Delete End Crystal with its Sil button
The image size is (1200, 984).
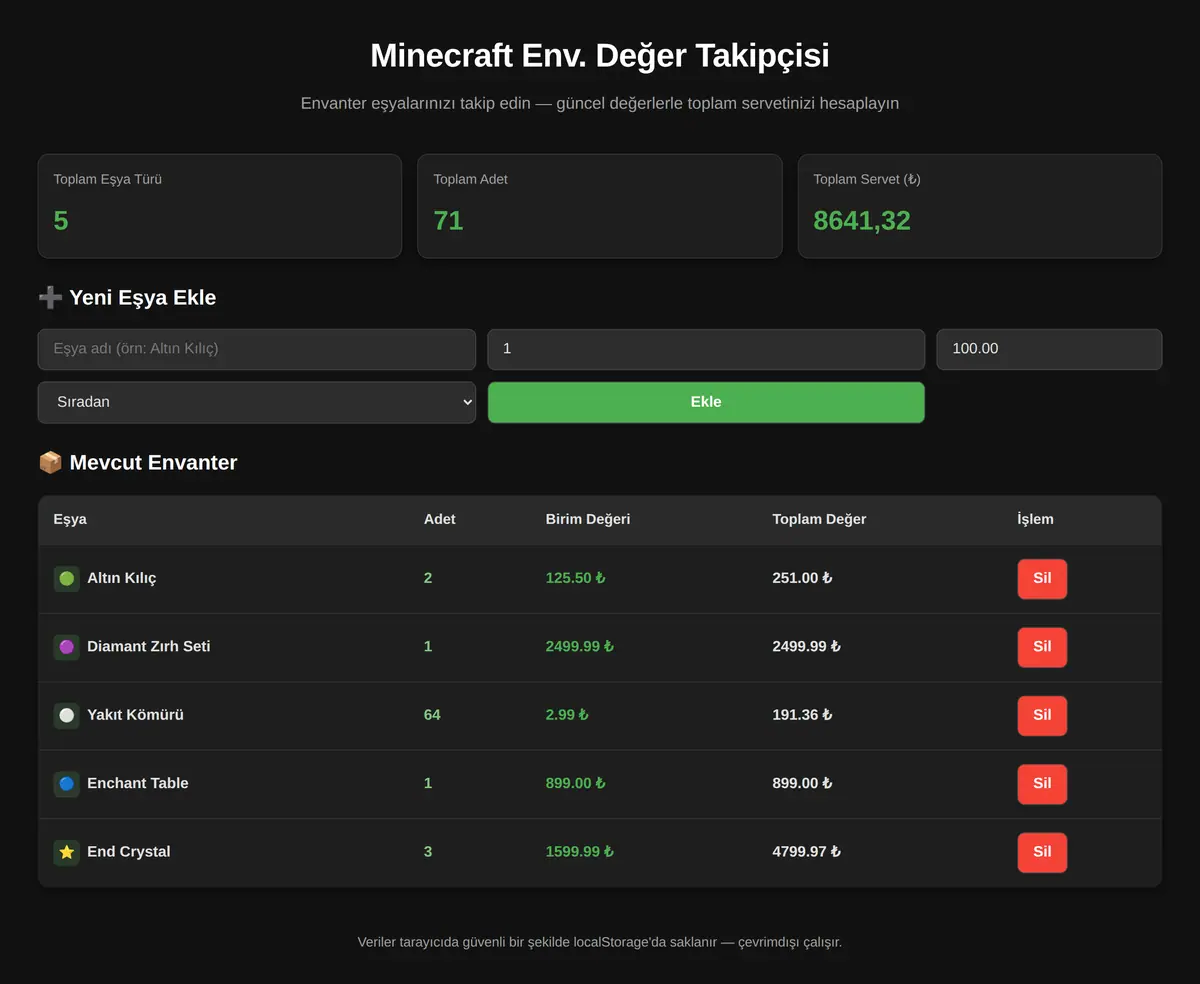coord(1042,853)
